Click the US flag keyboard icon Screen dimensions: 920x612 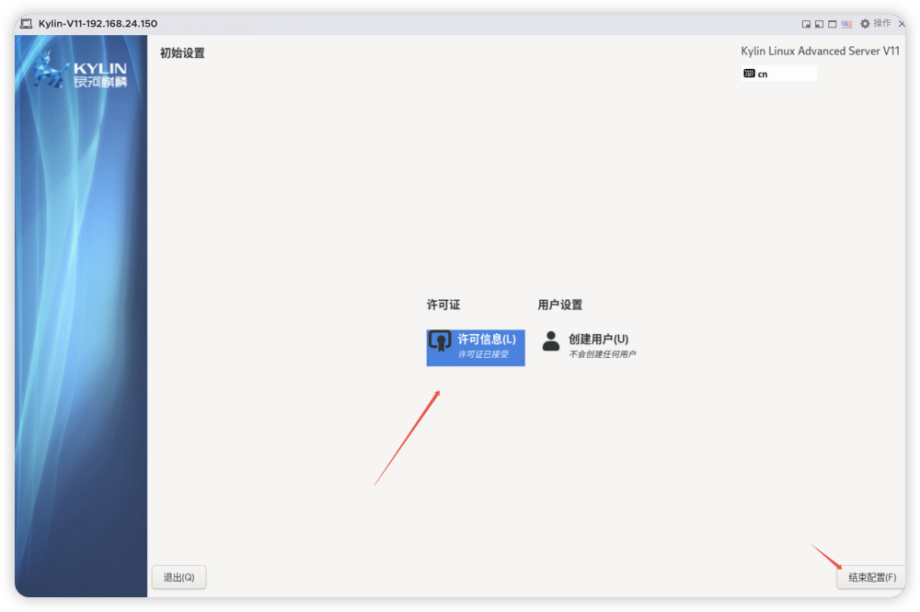pyautogui.click(x=847, y=24)
